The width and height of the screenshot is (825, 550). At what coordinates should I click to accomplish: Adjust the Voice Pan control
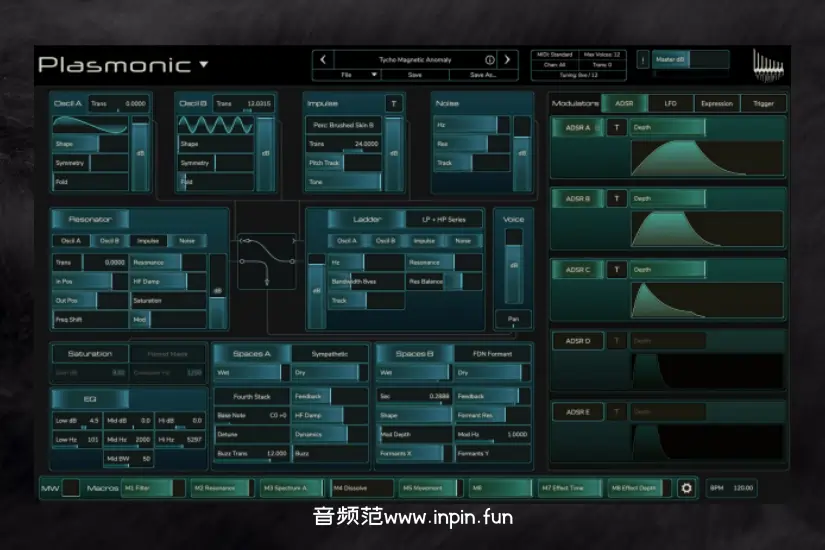point(513,319)
